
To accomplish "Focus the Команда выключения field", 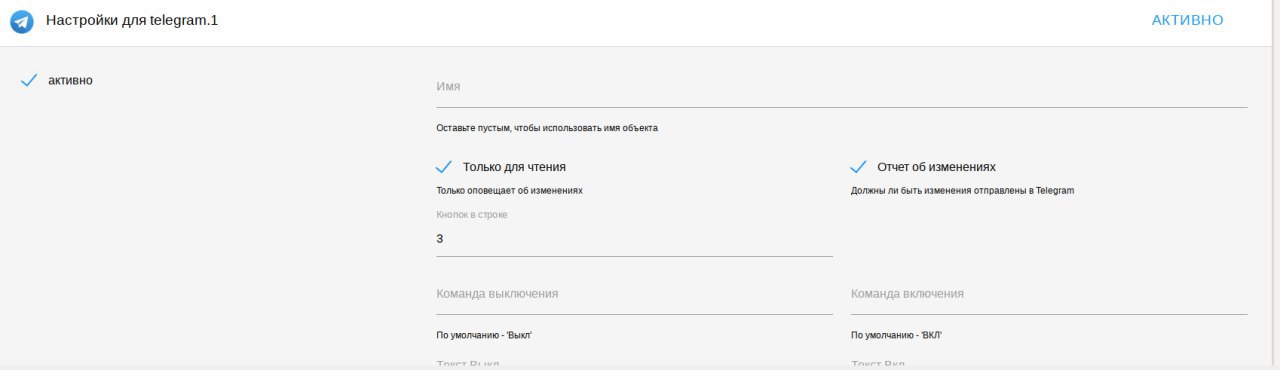I will click(x=634, y=295).
